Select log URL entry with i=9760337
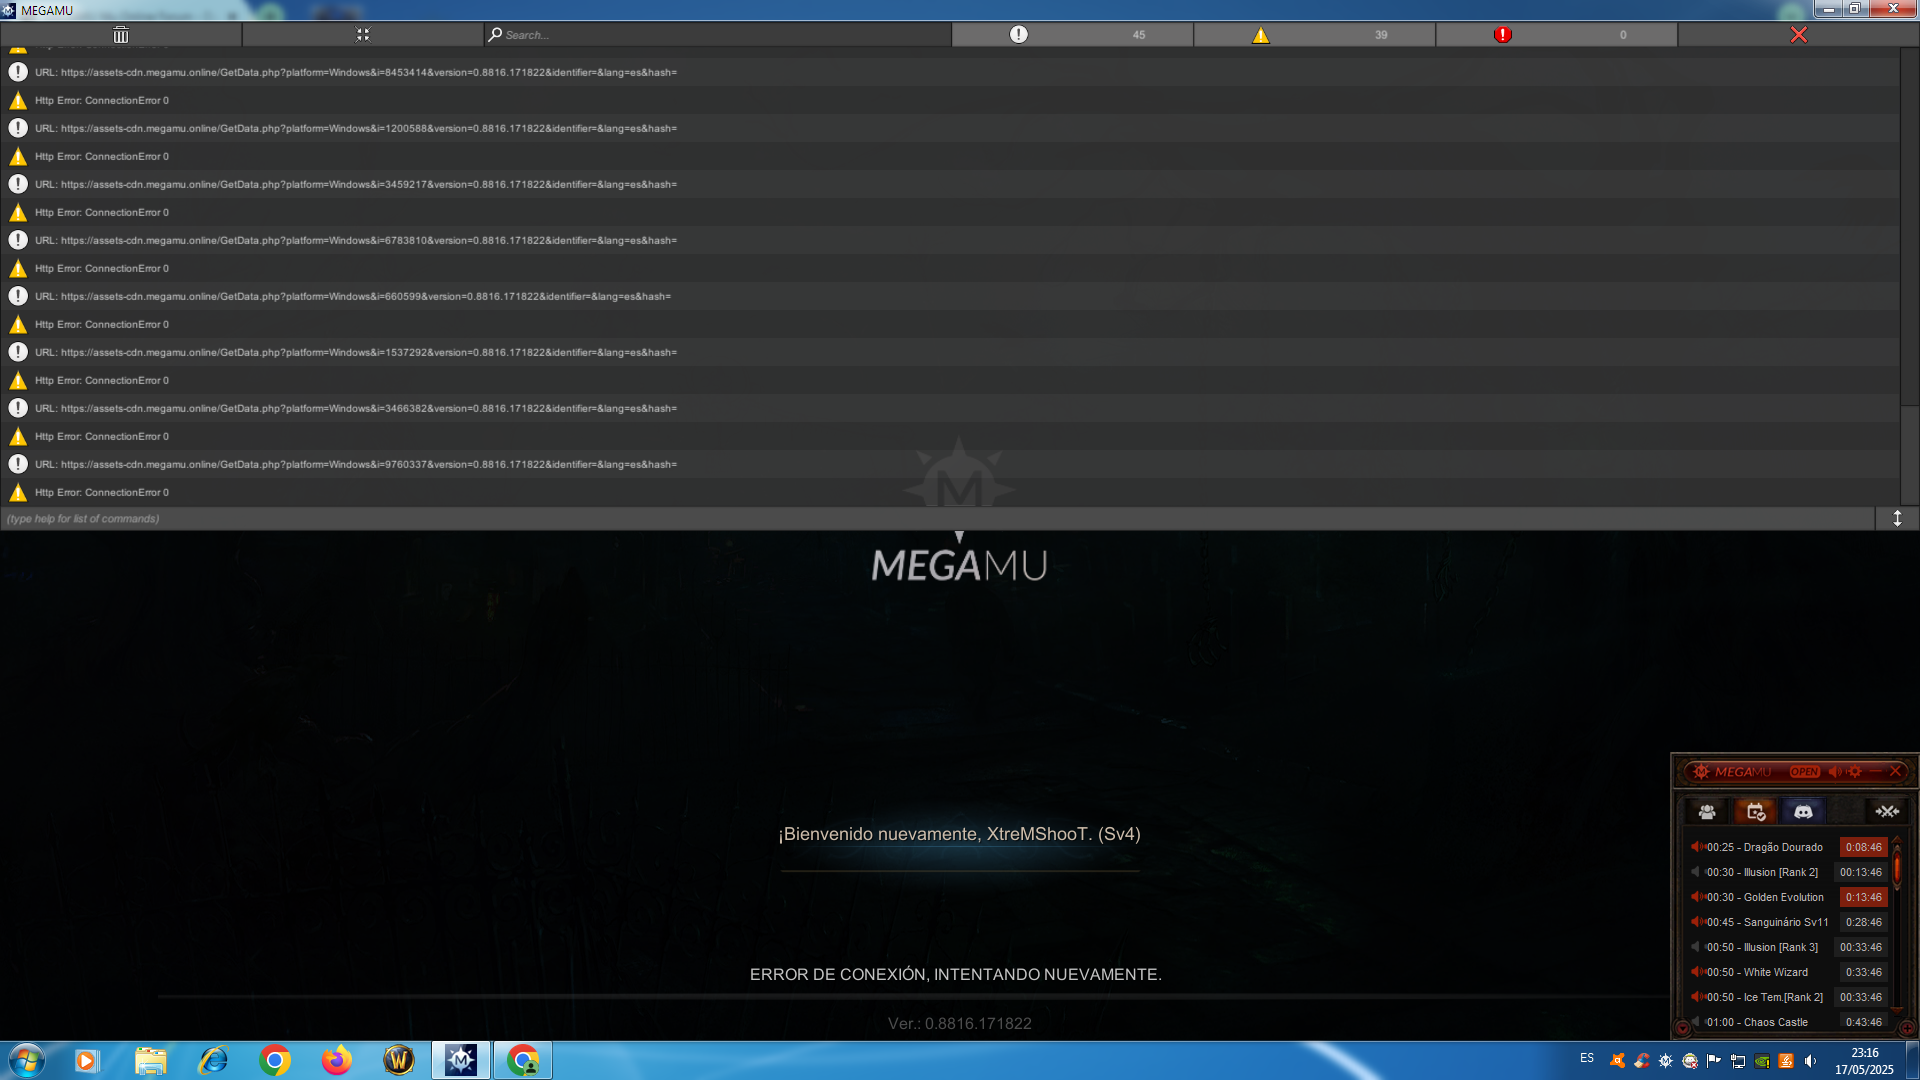1920x1080 pixels. tap(950, 464)
